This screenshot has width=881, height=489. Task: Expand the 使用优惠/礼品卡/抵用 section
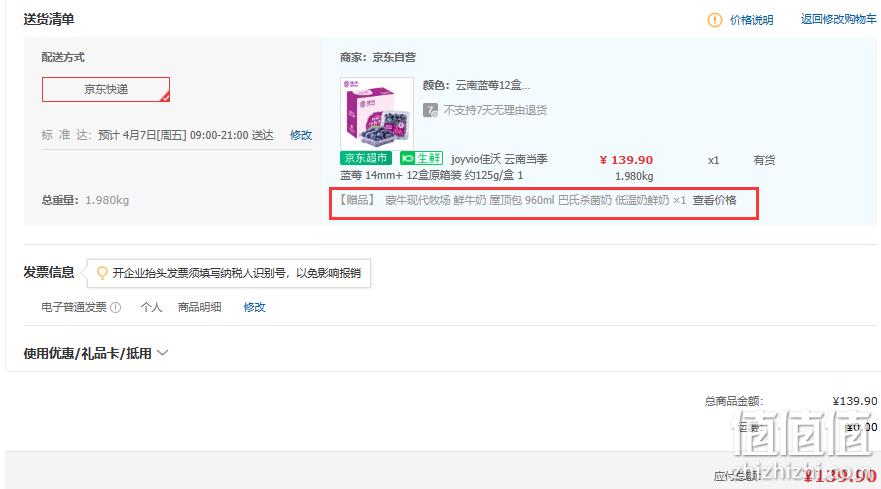[x=96, y=353]
